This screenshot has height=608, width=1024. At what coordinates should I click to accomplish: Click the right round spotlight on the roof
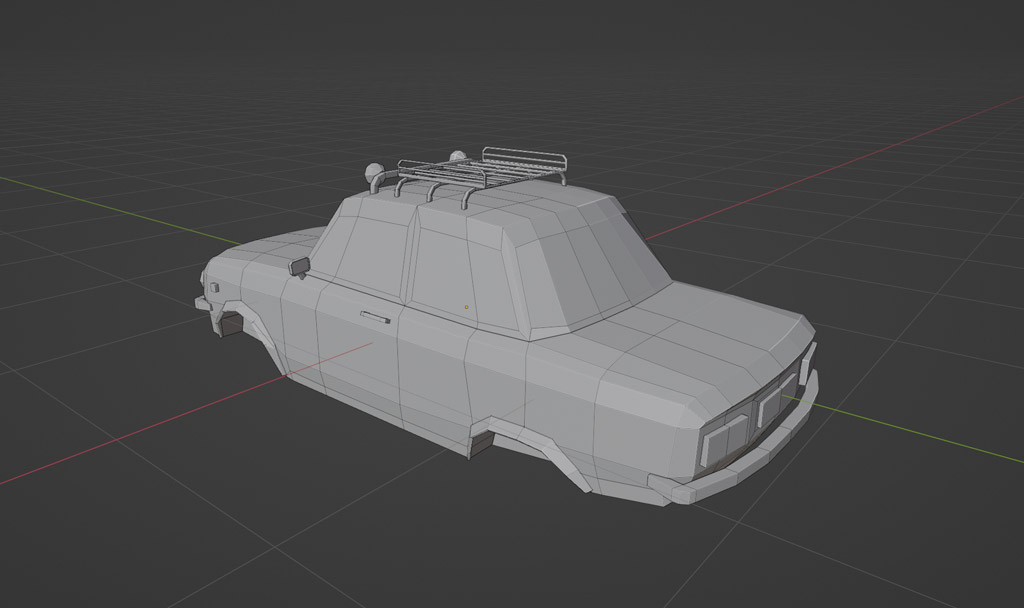point(458,157)
